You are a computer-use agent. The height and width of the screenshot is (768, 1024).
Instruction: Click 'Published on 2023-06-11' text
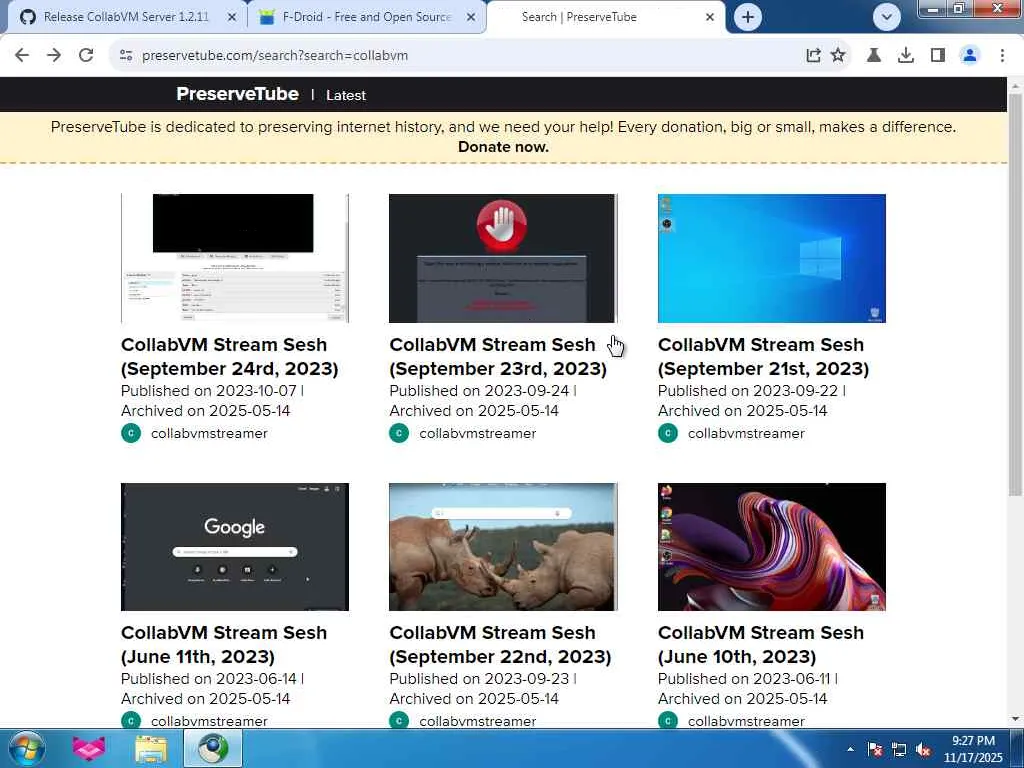pos(744,679)
